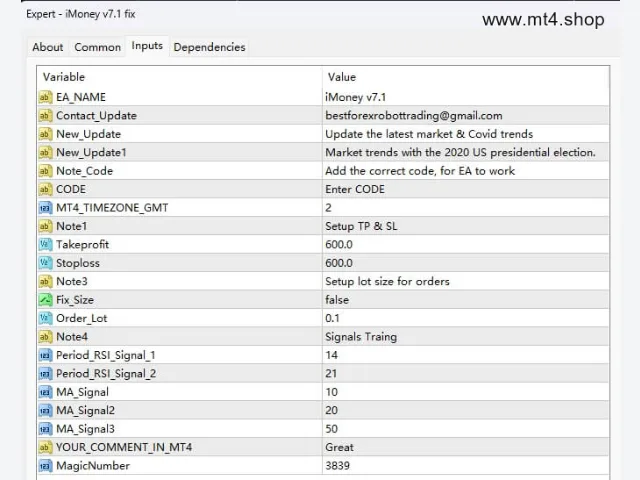Click the integer icon beside MT4_TIMEZONE_GMT

(45, 208)
